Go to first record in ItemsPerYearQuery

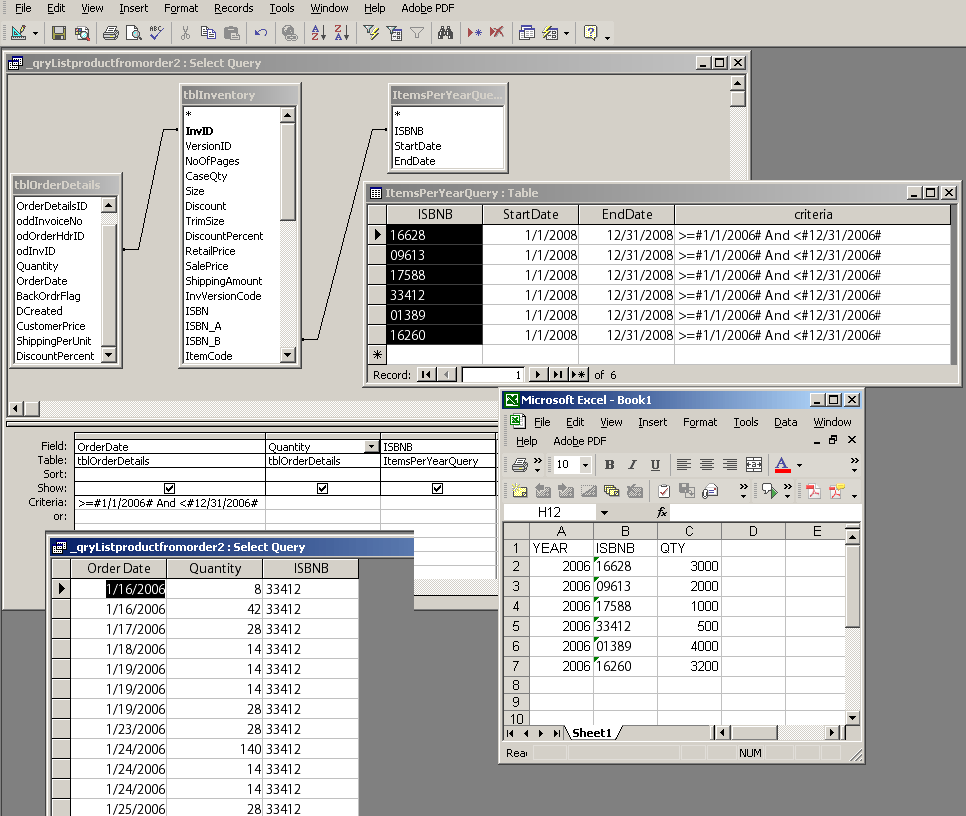pos(426,374)
